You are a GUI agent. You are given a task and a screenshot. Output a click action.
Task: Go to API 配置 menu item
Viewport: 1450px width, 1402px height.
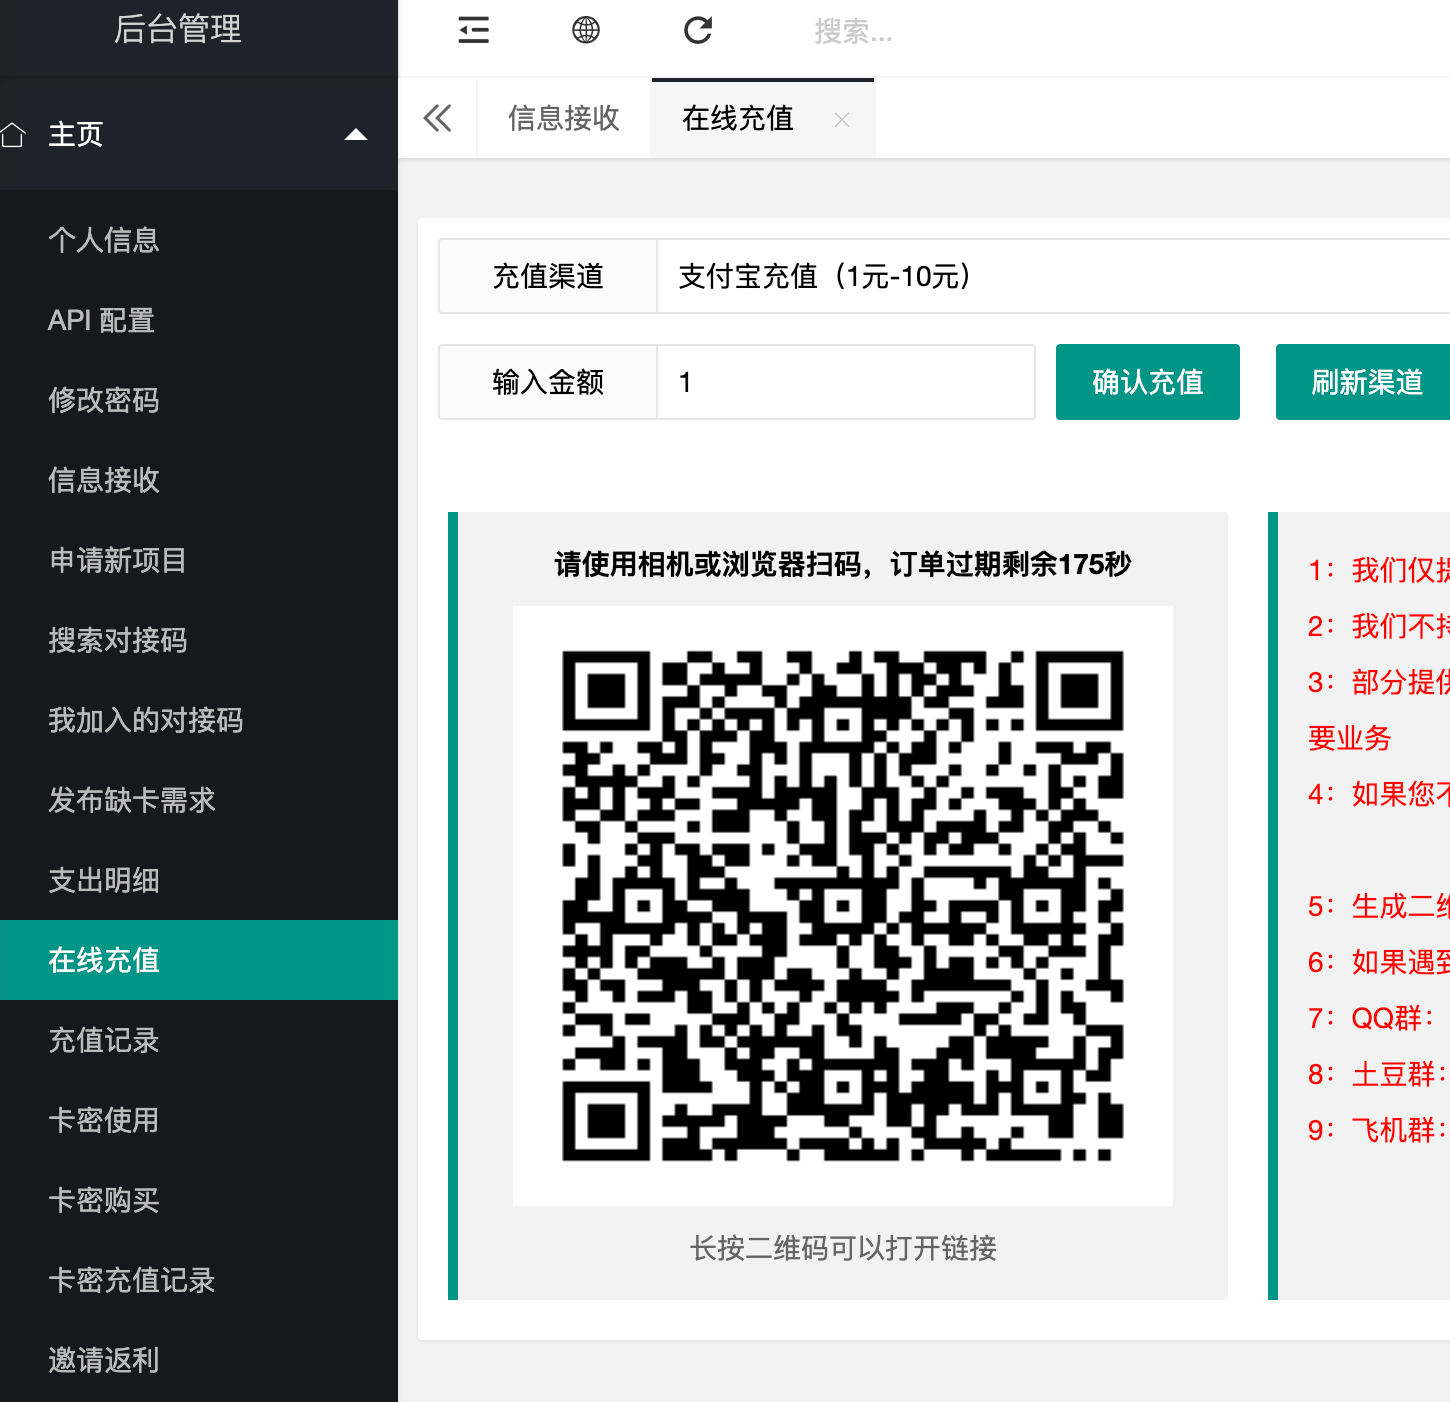click(199, 320)
